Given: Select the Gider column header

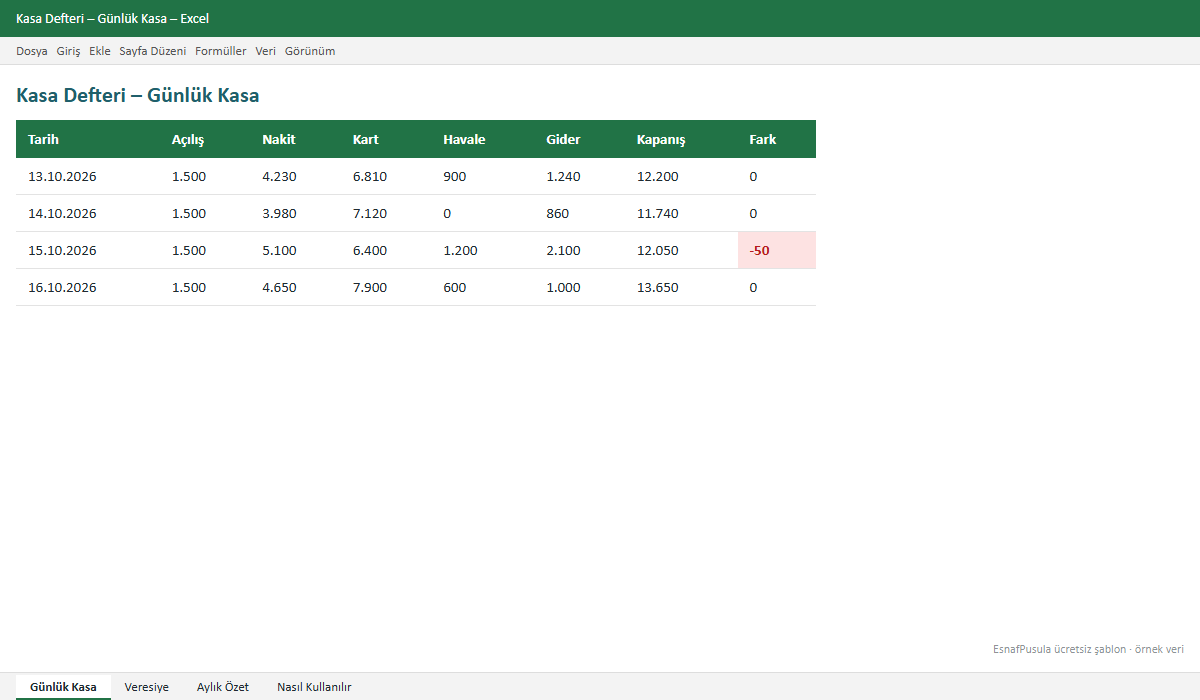Looking at the screenshot, I should 580,139.
